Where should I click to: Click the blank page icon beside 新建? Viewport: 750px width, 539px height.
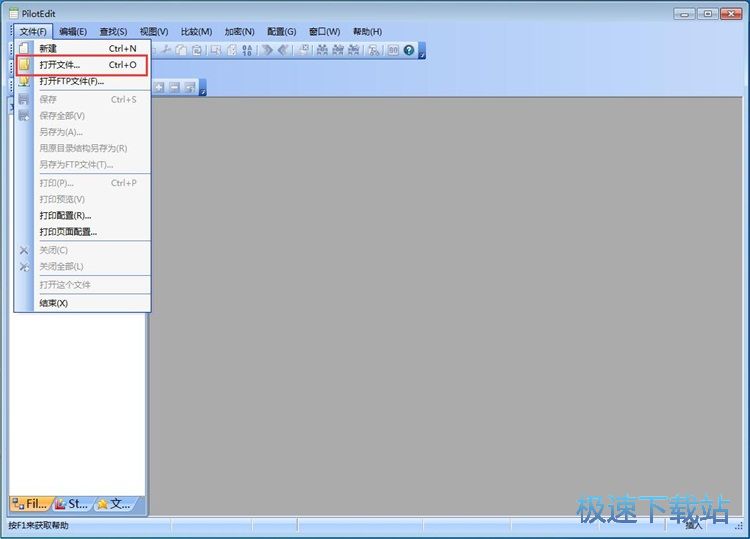(24, 48)
